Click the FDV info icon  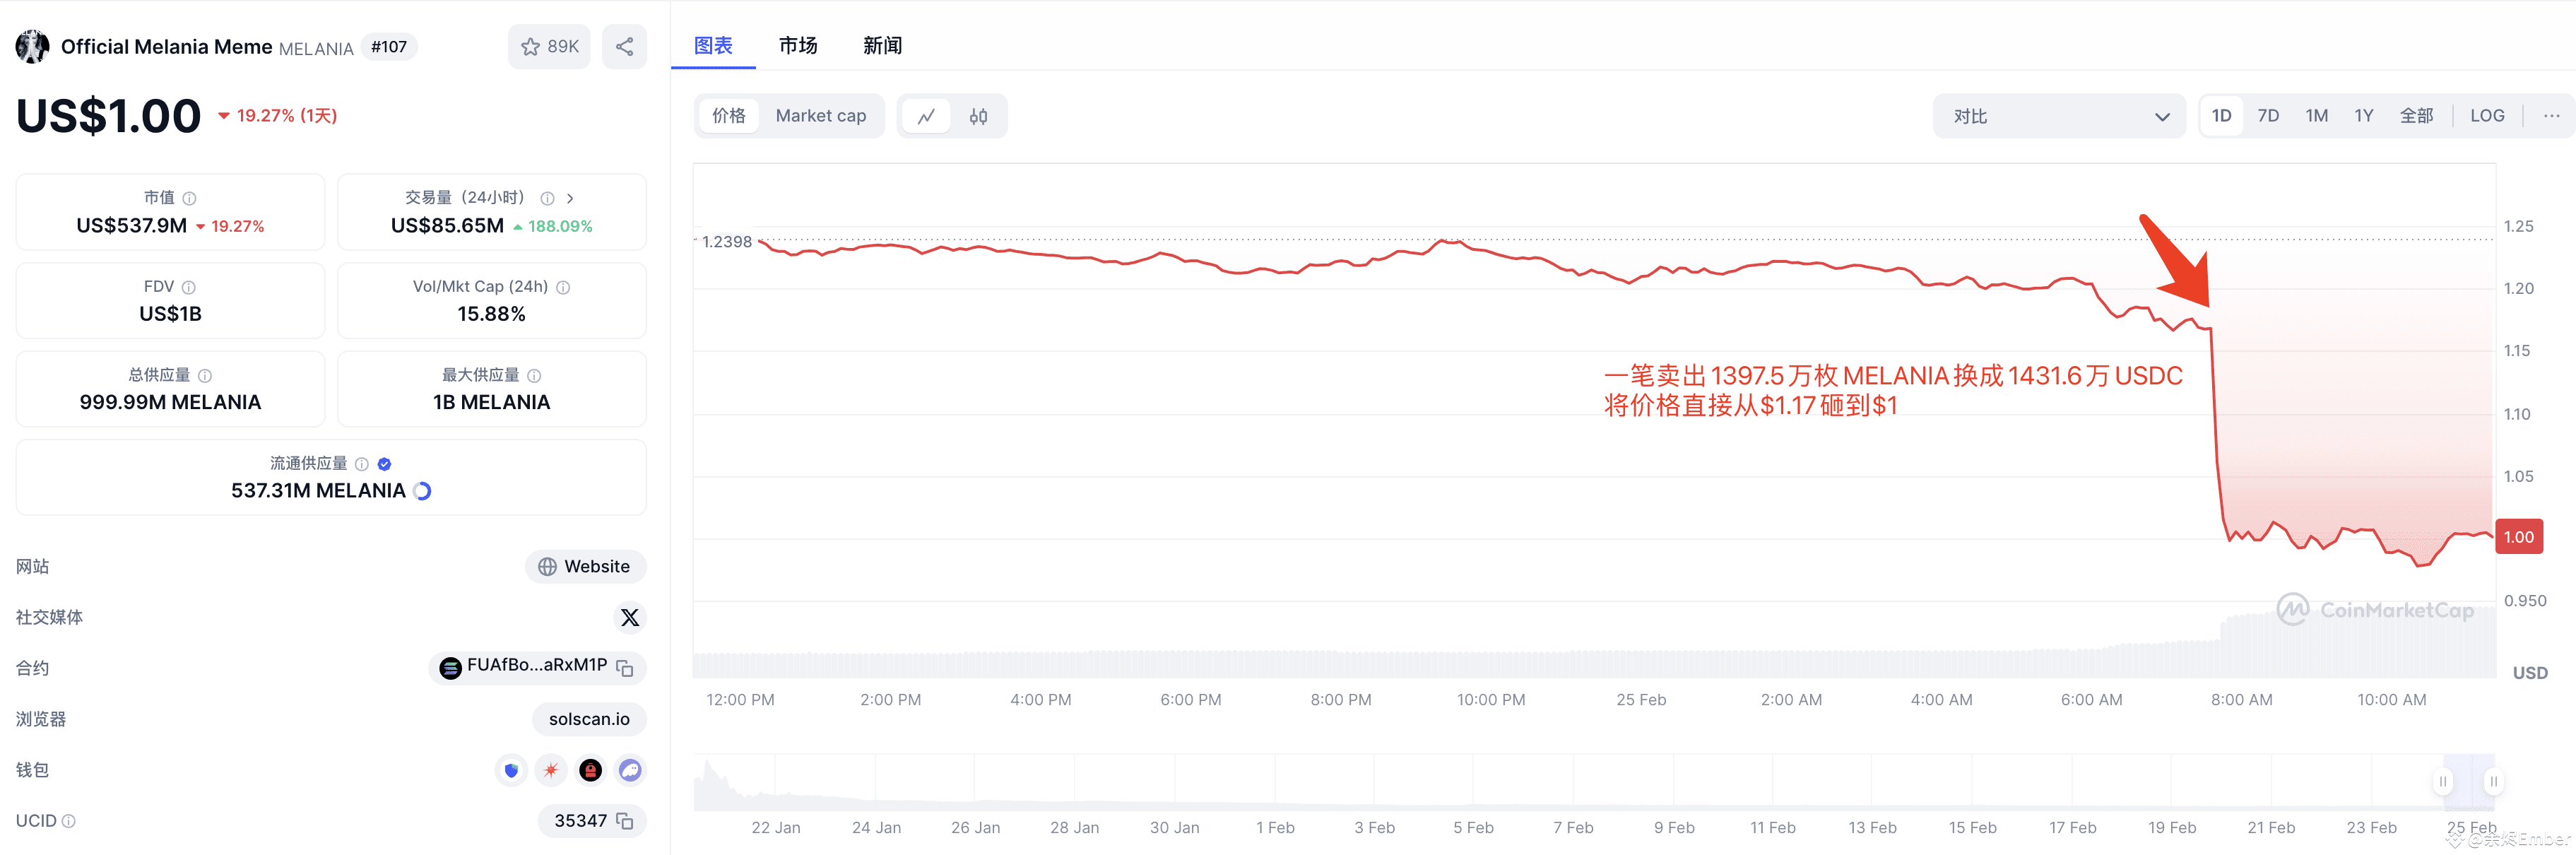(189, 287)
